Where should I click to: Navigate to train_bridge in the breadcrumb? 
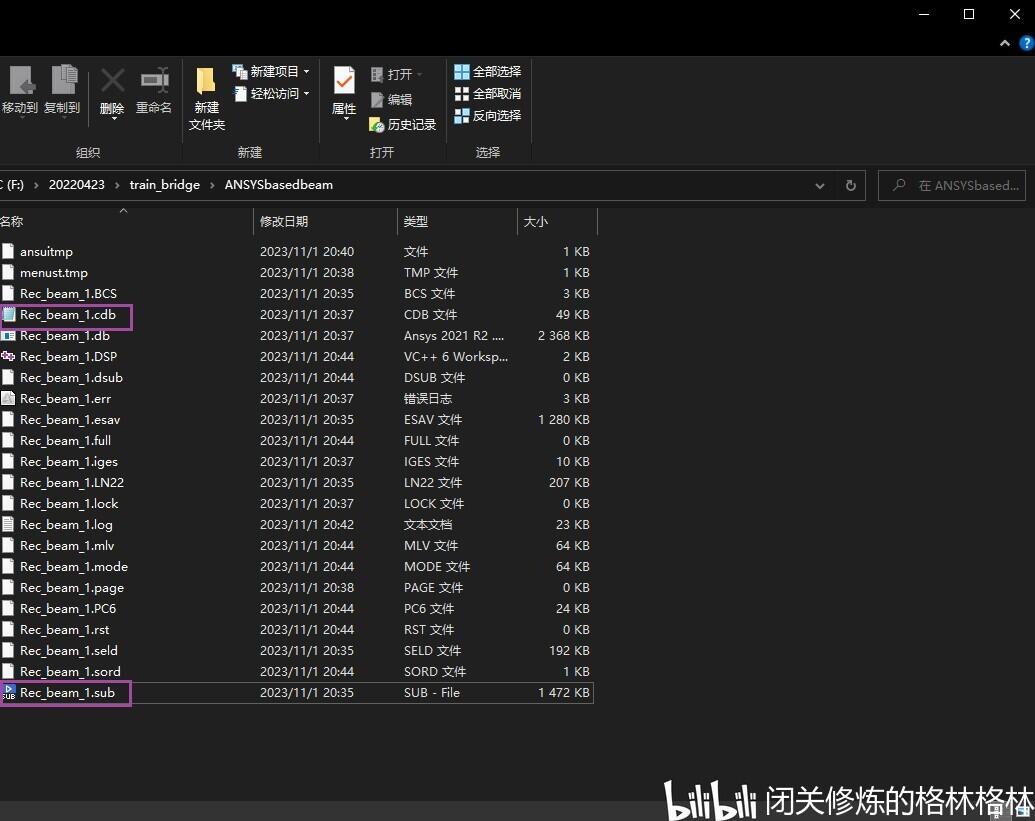click(x=164, y=185)
